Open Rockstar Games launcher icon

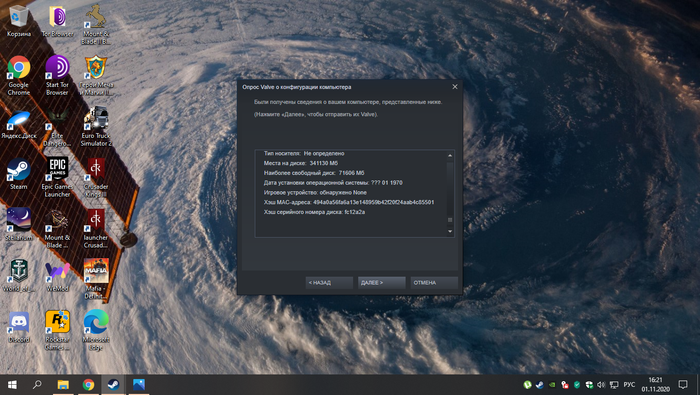(57, 330)
